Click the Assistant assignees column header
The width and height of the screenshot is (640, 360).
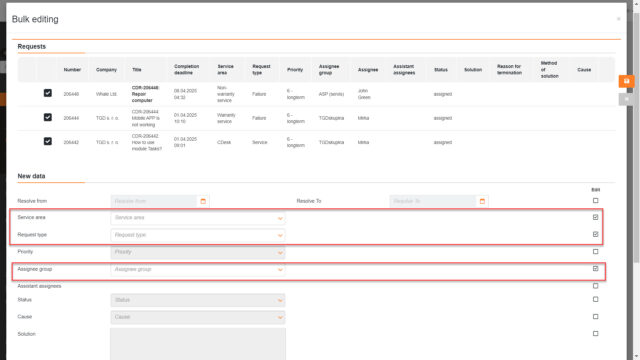coord(404,69)
